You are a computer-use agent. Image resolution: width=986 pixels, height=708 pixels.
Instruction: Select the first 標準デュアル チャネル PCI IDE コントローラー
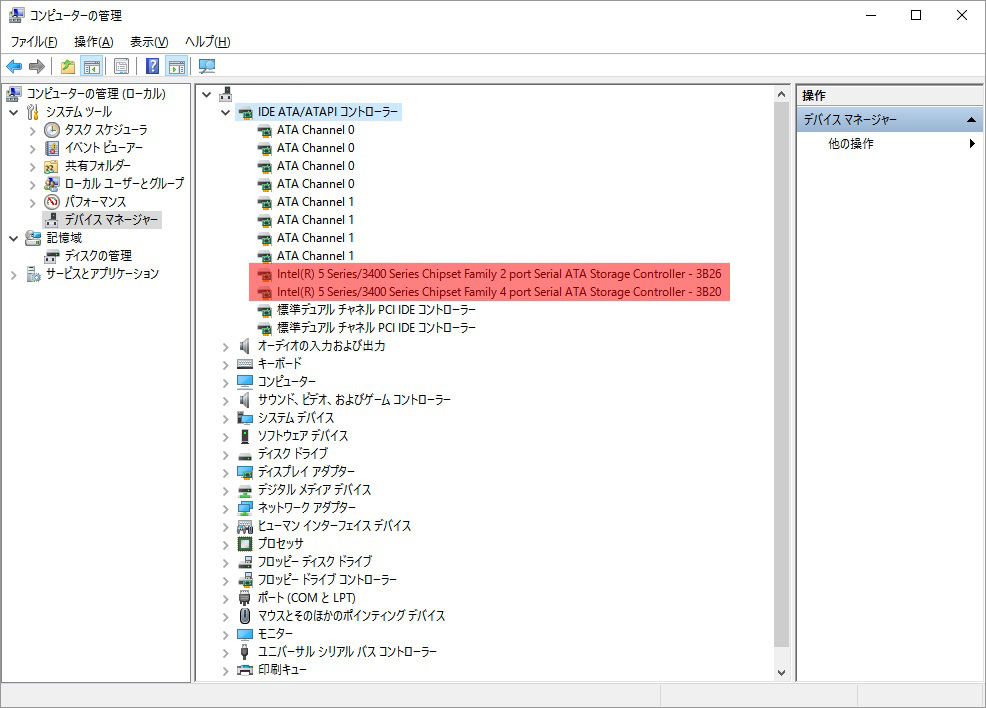click(x=376, y=310)
